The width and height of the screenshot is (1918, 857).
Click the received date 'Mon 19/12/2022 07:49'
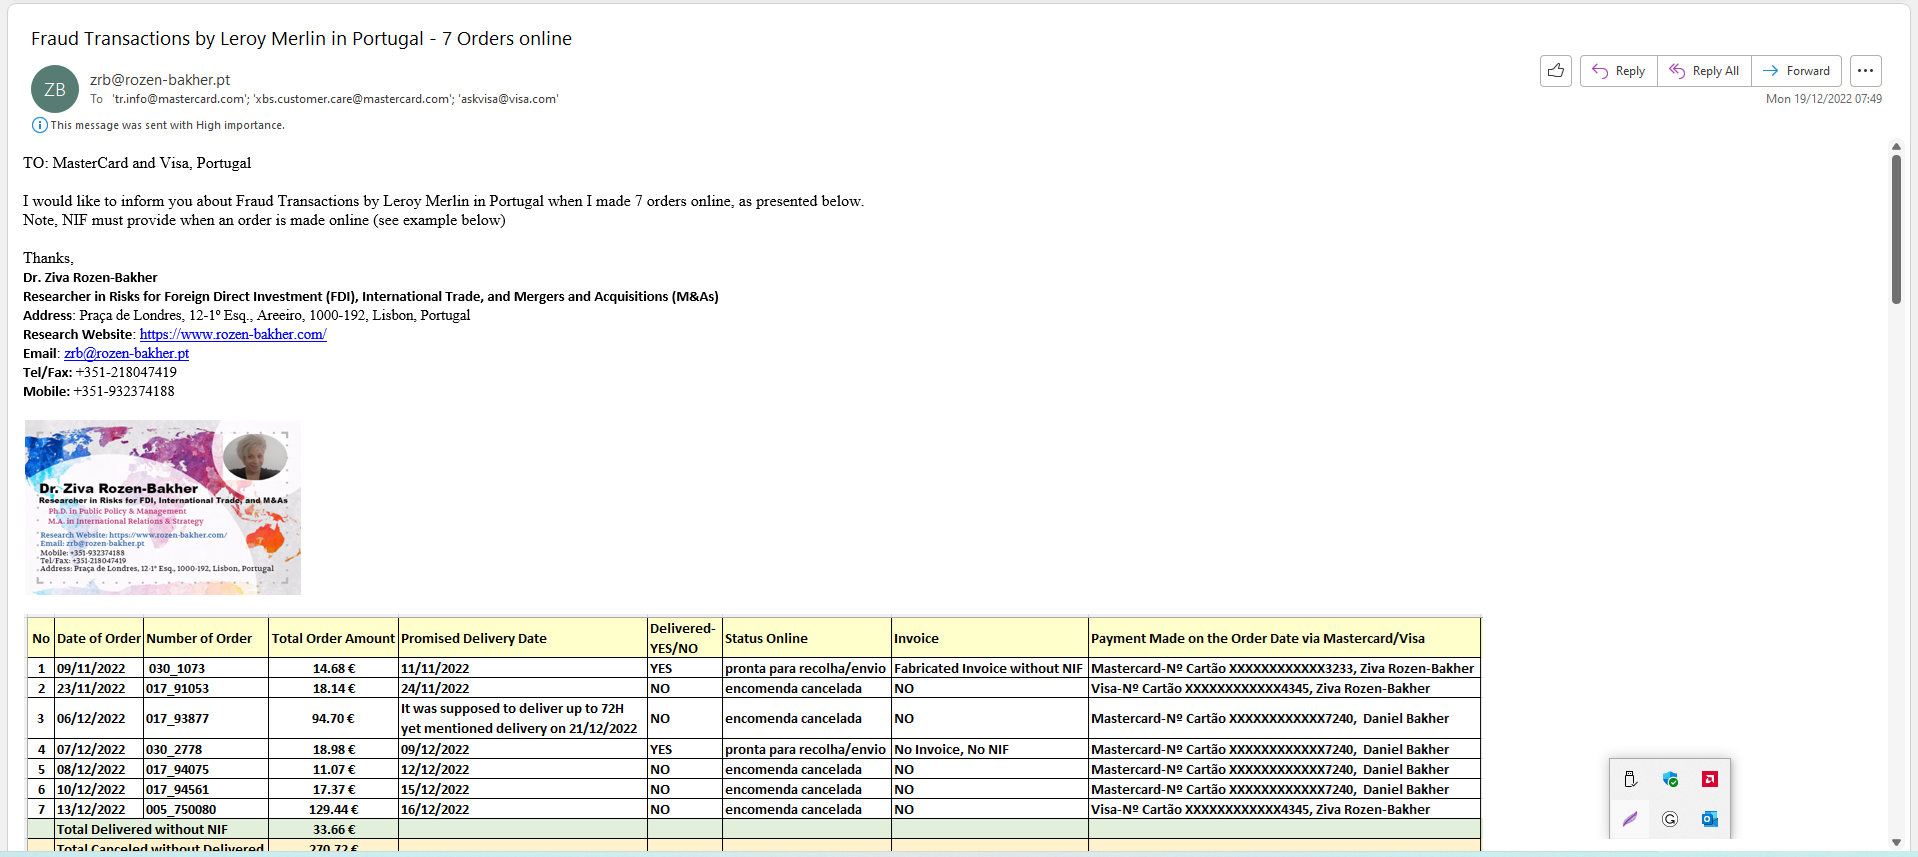pyautogui.click(x=1824, y=99)
